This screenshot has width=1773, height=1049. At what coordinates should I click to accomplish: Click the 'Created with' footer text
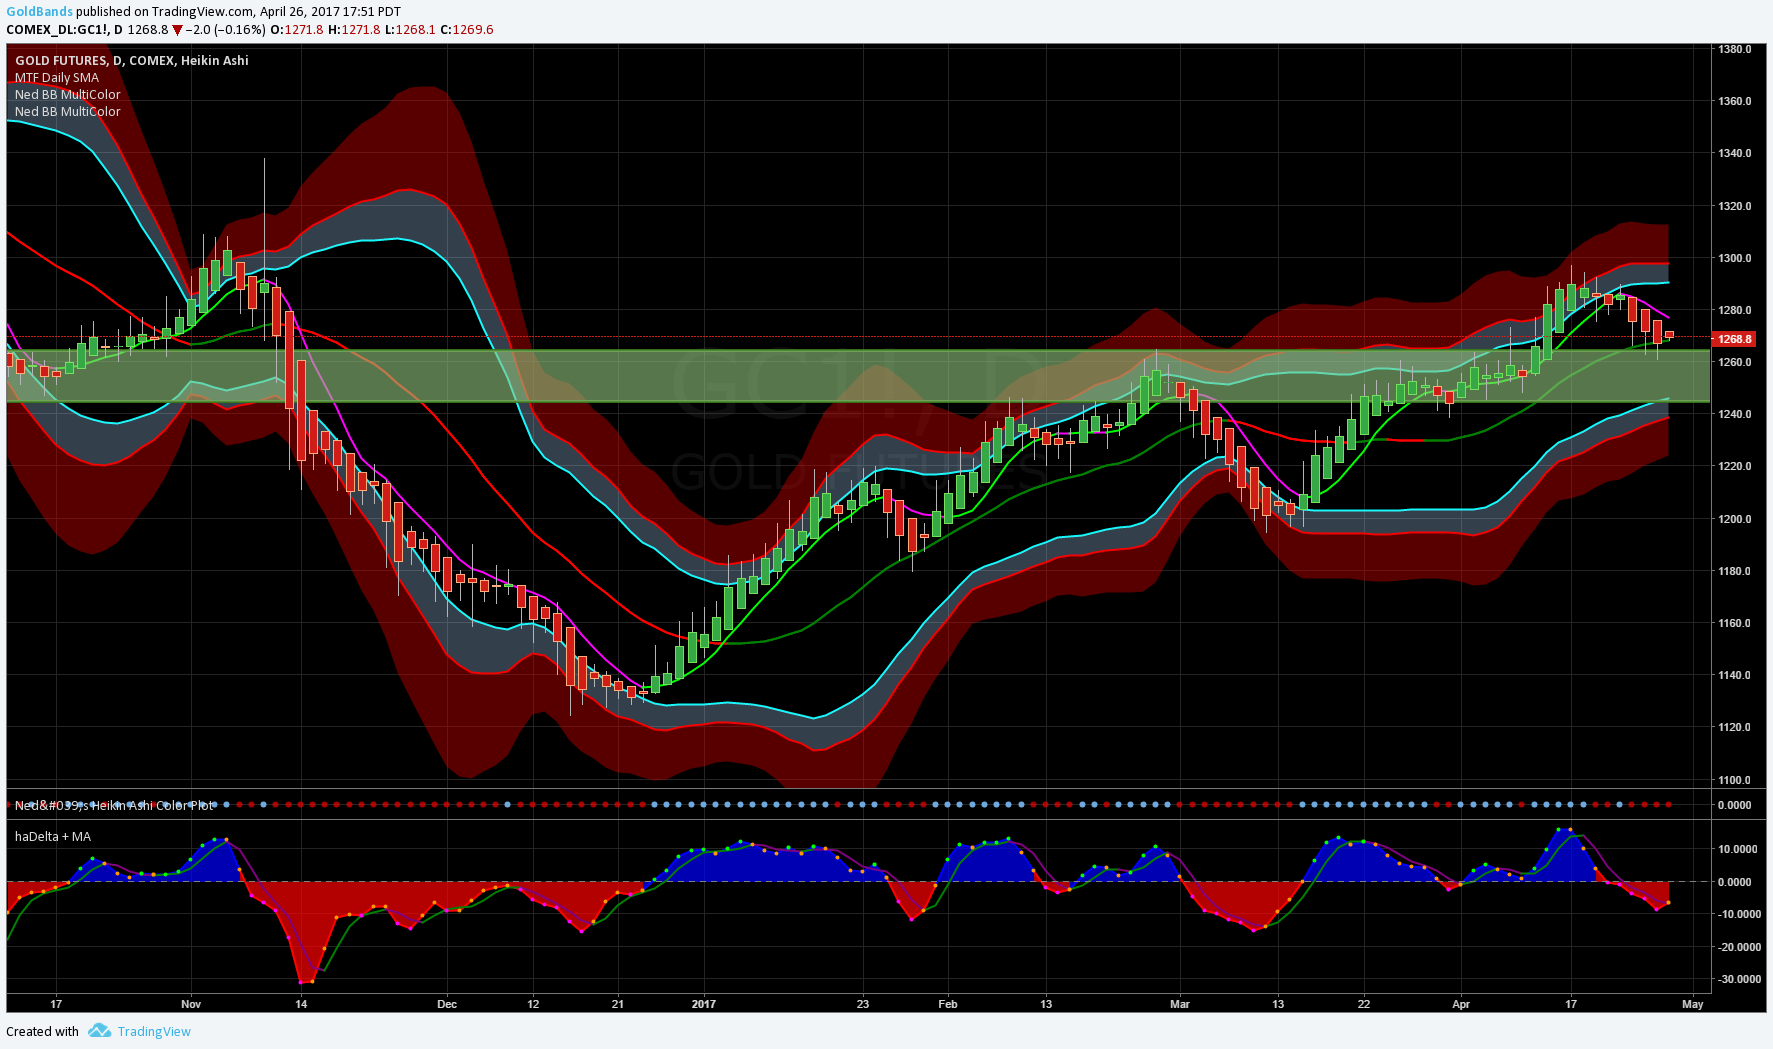(42, 1032)
